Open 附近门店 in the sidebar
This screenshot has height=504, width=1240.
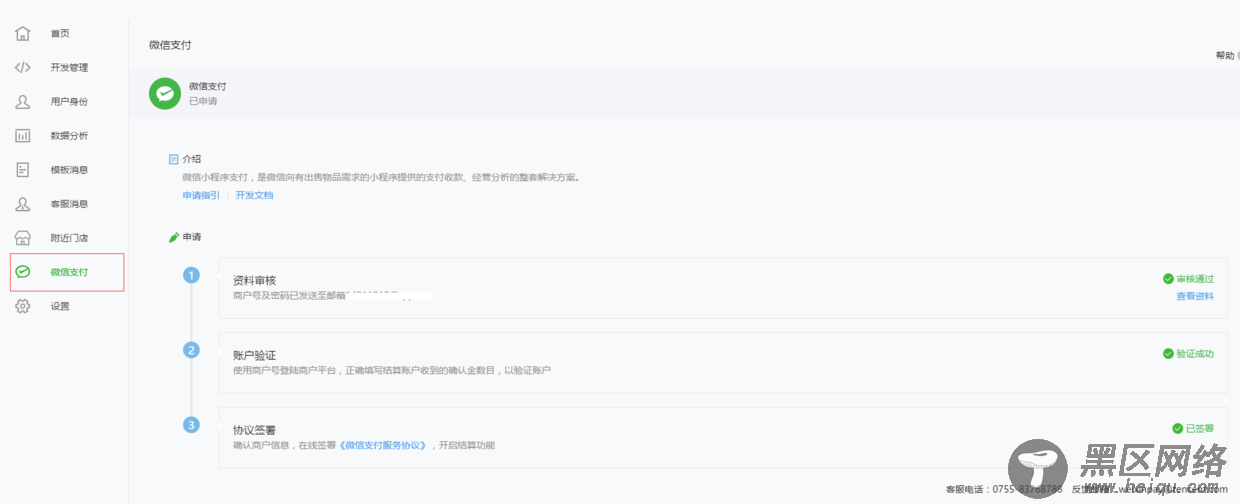point(70,238)
